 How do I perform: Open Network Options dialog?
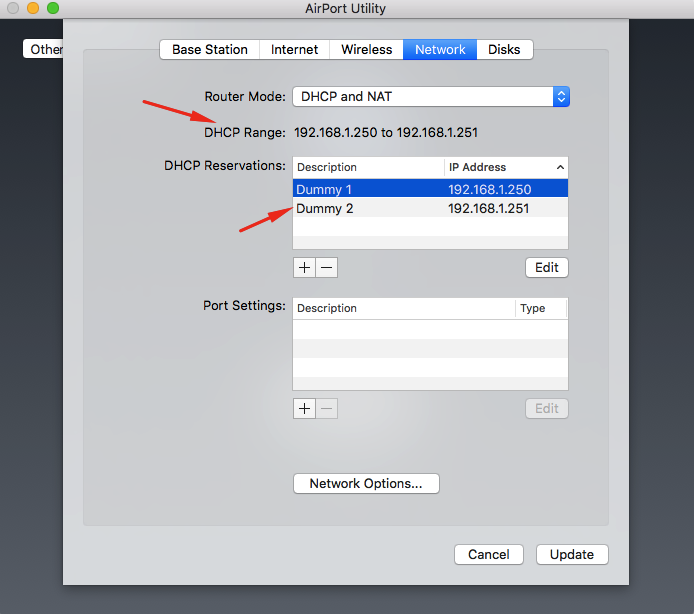click(366, 483)
